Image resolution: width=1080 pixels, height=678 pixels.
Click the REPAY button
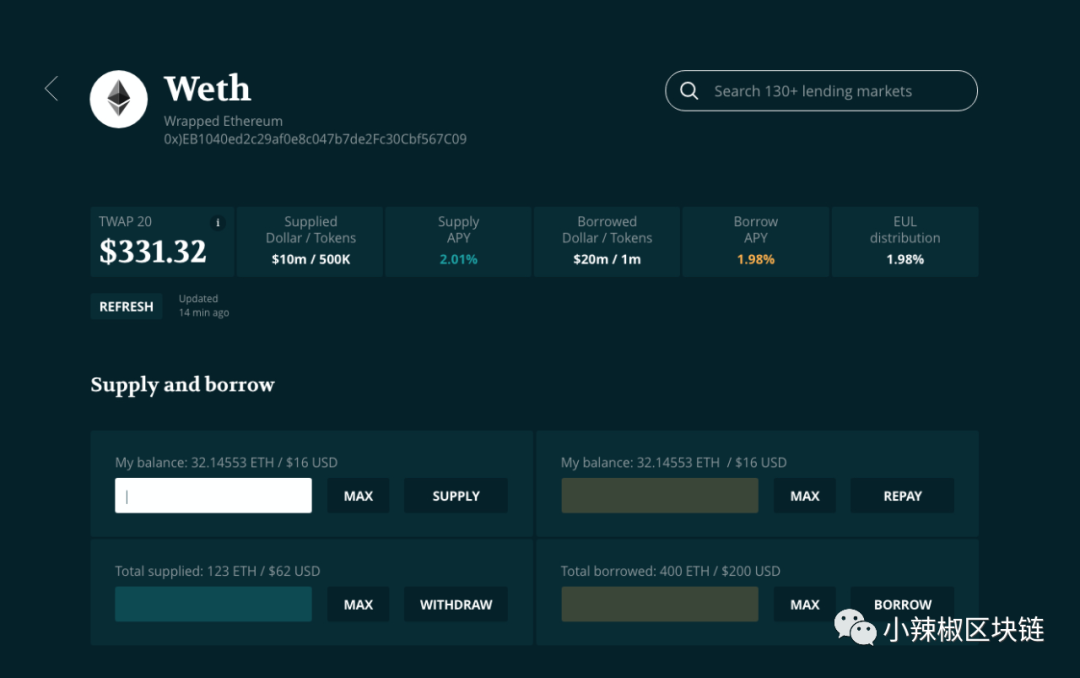click(902, 496)
